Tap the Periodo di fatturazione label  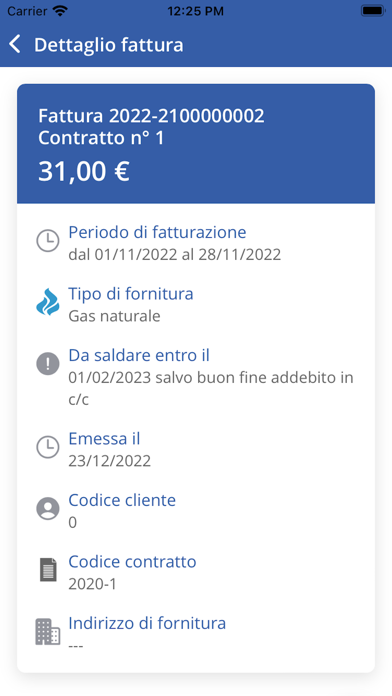tap(157, 232)
